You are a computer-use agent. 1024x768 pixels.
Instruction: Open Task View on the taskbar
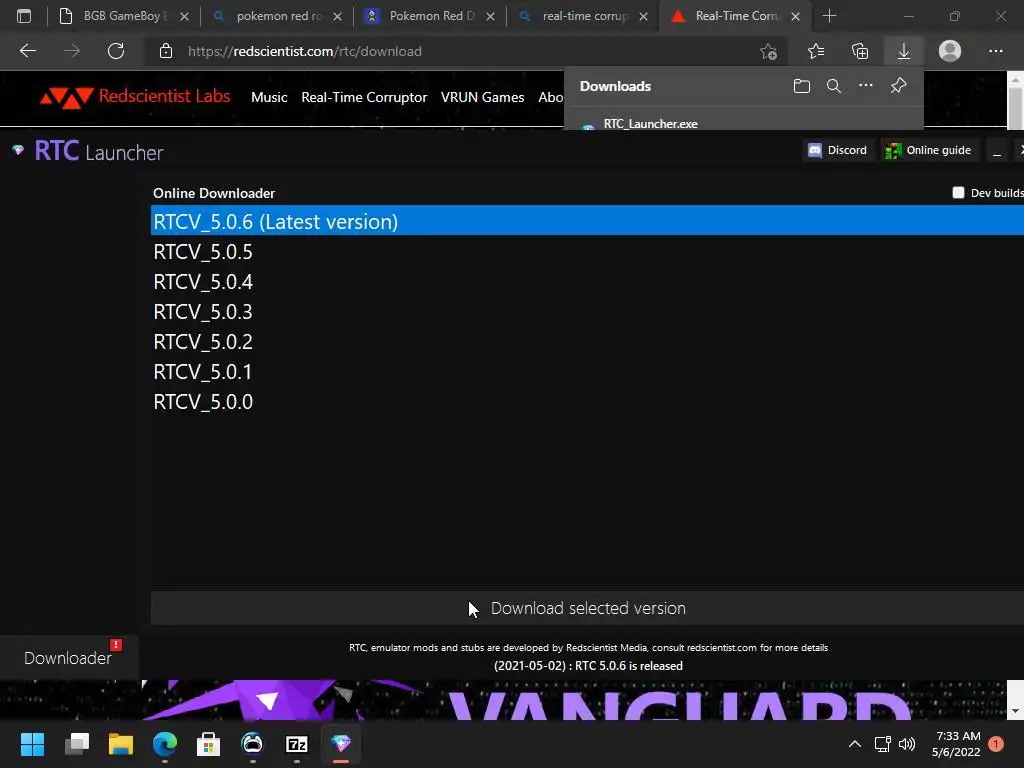tap(77, 744)
